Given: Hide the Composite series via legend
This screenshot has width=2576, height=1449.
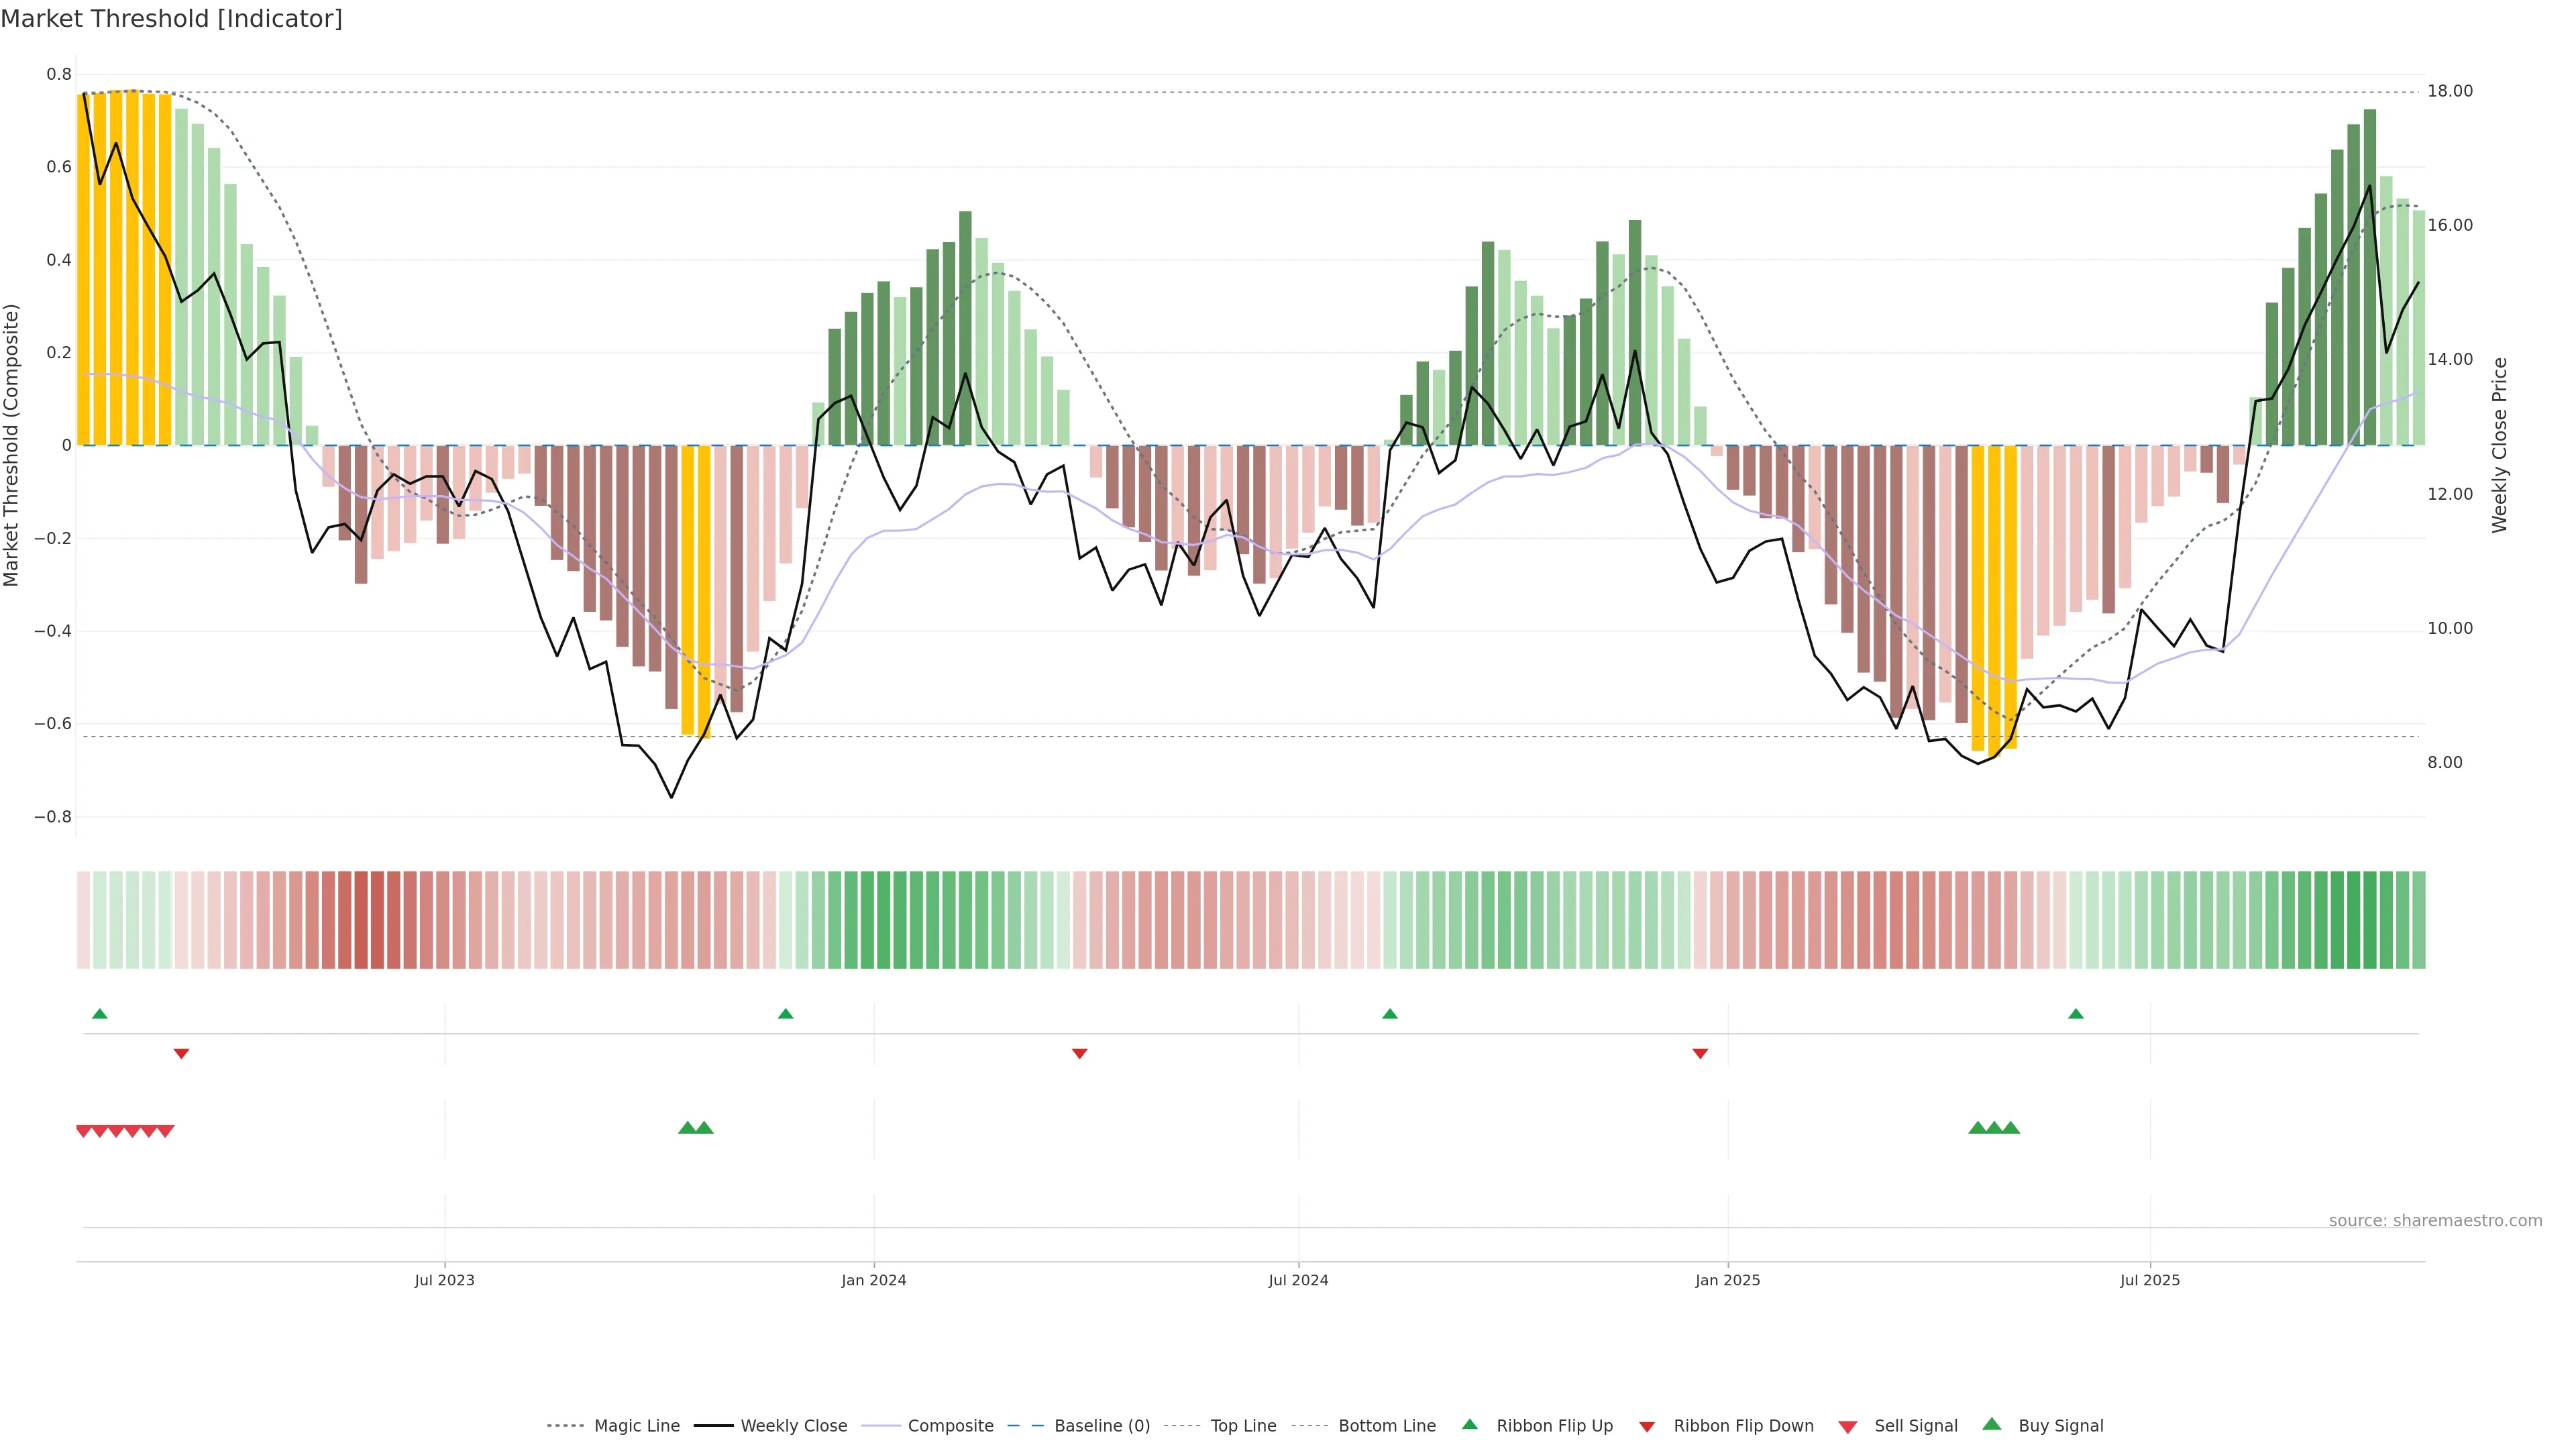Looking at the screenshot, I should (x=950, y=1425).
